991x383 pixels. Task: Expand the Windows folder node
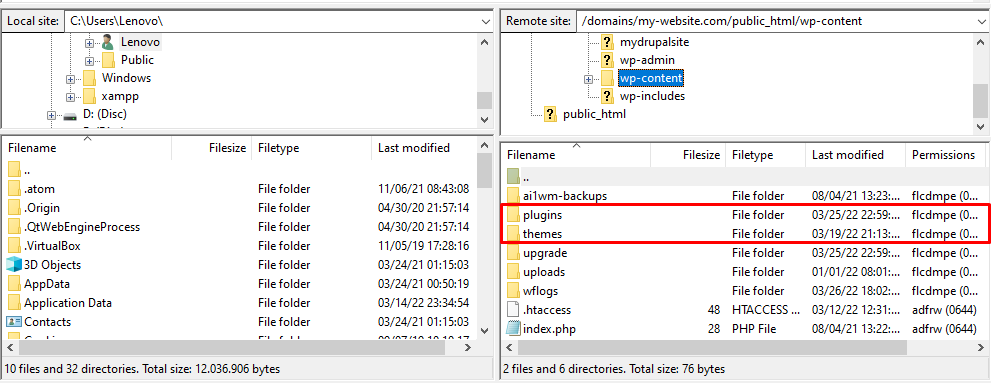[71, 79]
